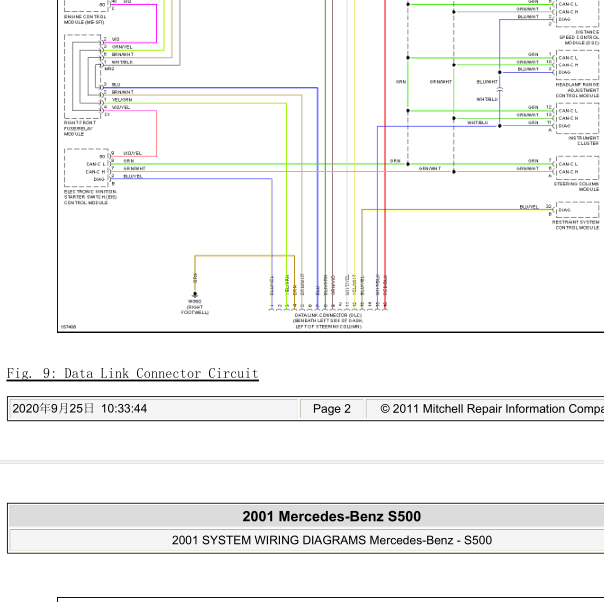Click the 'STEERING COLUMN MODULE' label

pos(577,186)
